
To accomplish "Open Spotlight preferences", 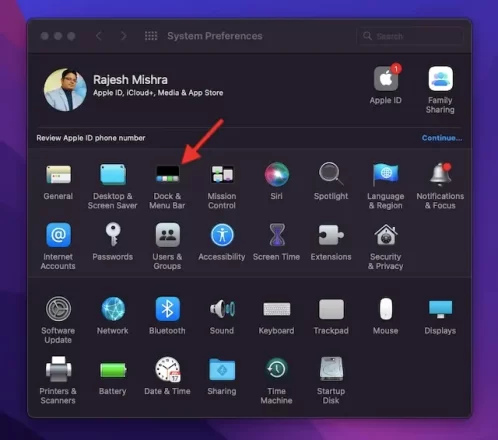I will coord(331,174).
